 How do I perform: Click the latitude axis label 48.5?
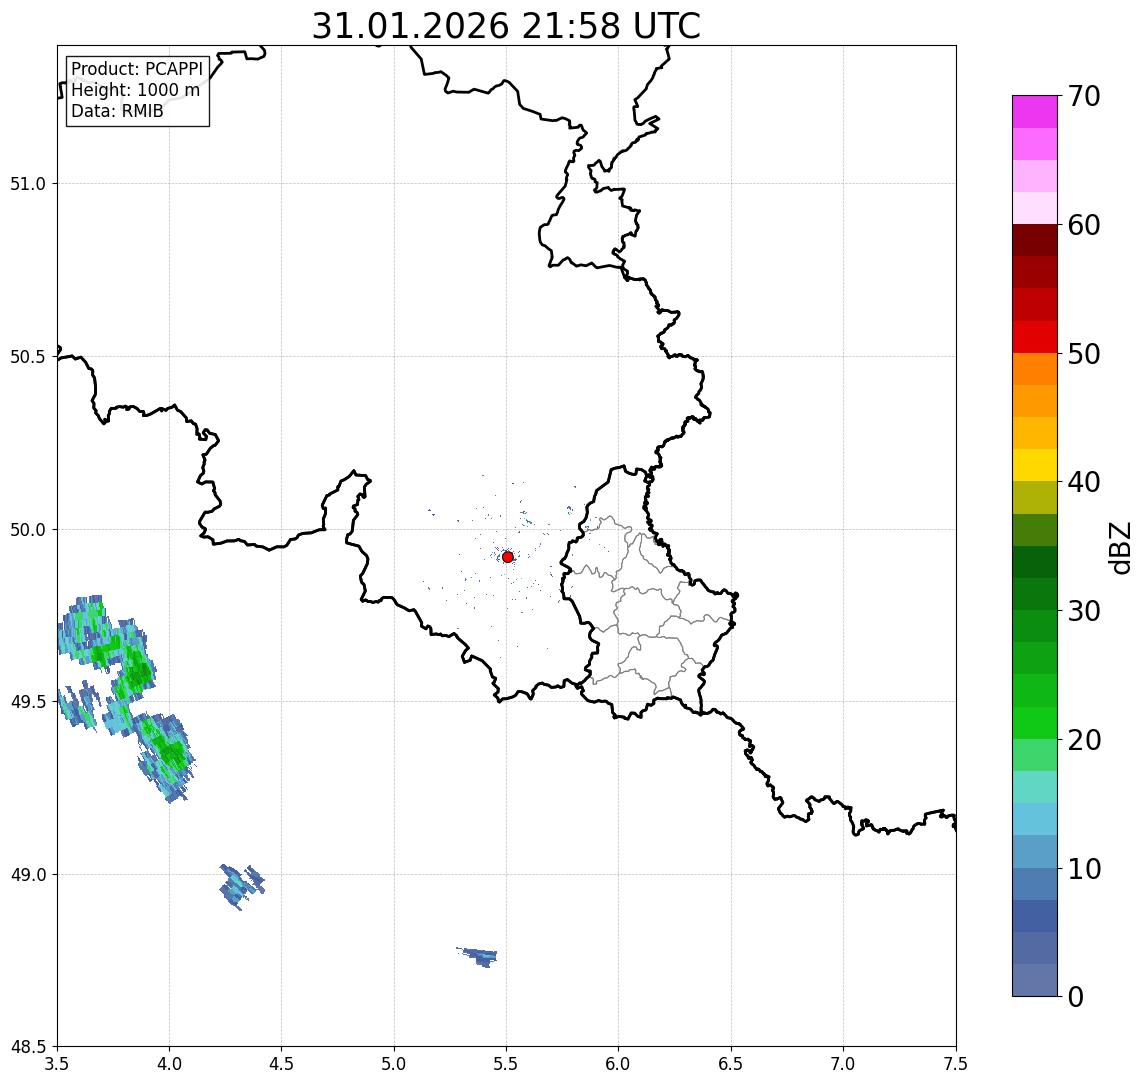(28, 1047)
